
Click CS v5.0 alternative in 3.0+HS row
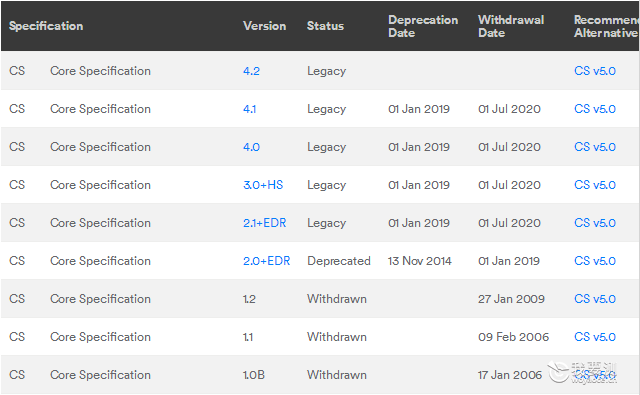595,185
